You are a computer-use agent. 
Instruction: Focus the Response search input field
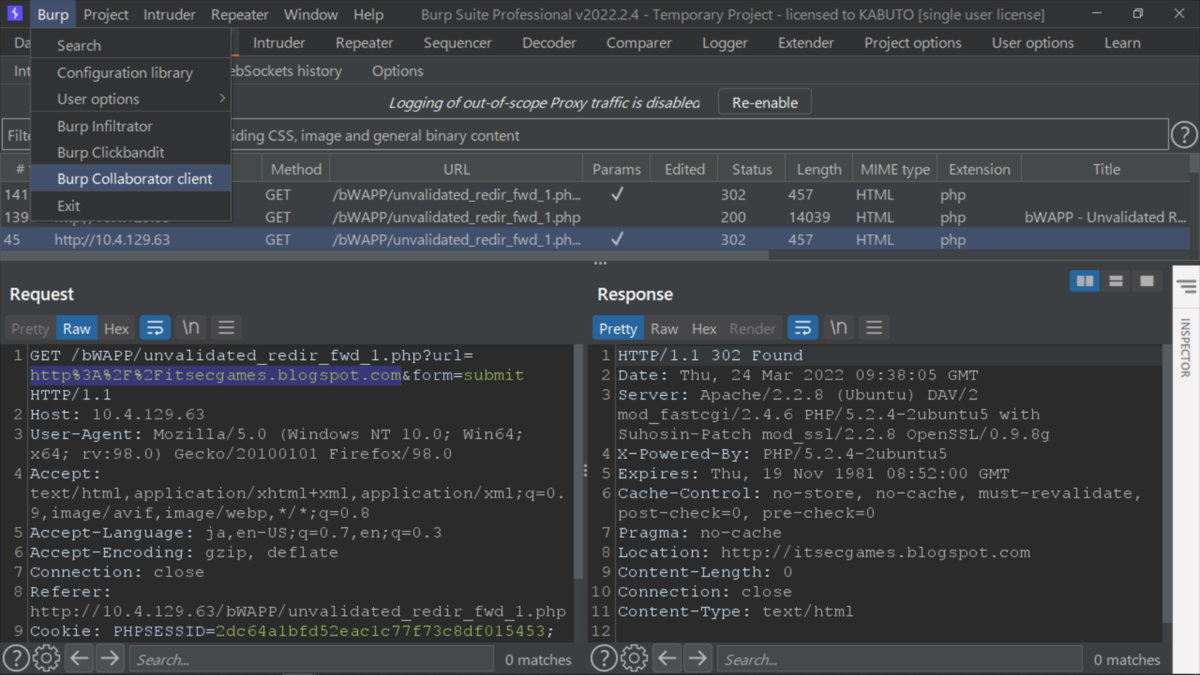pos(900,659)
